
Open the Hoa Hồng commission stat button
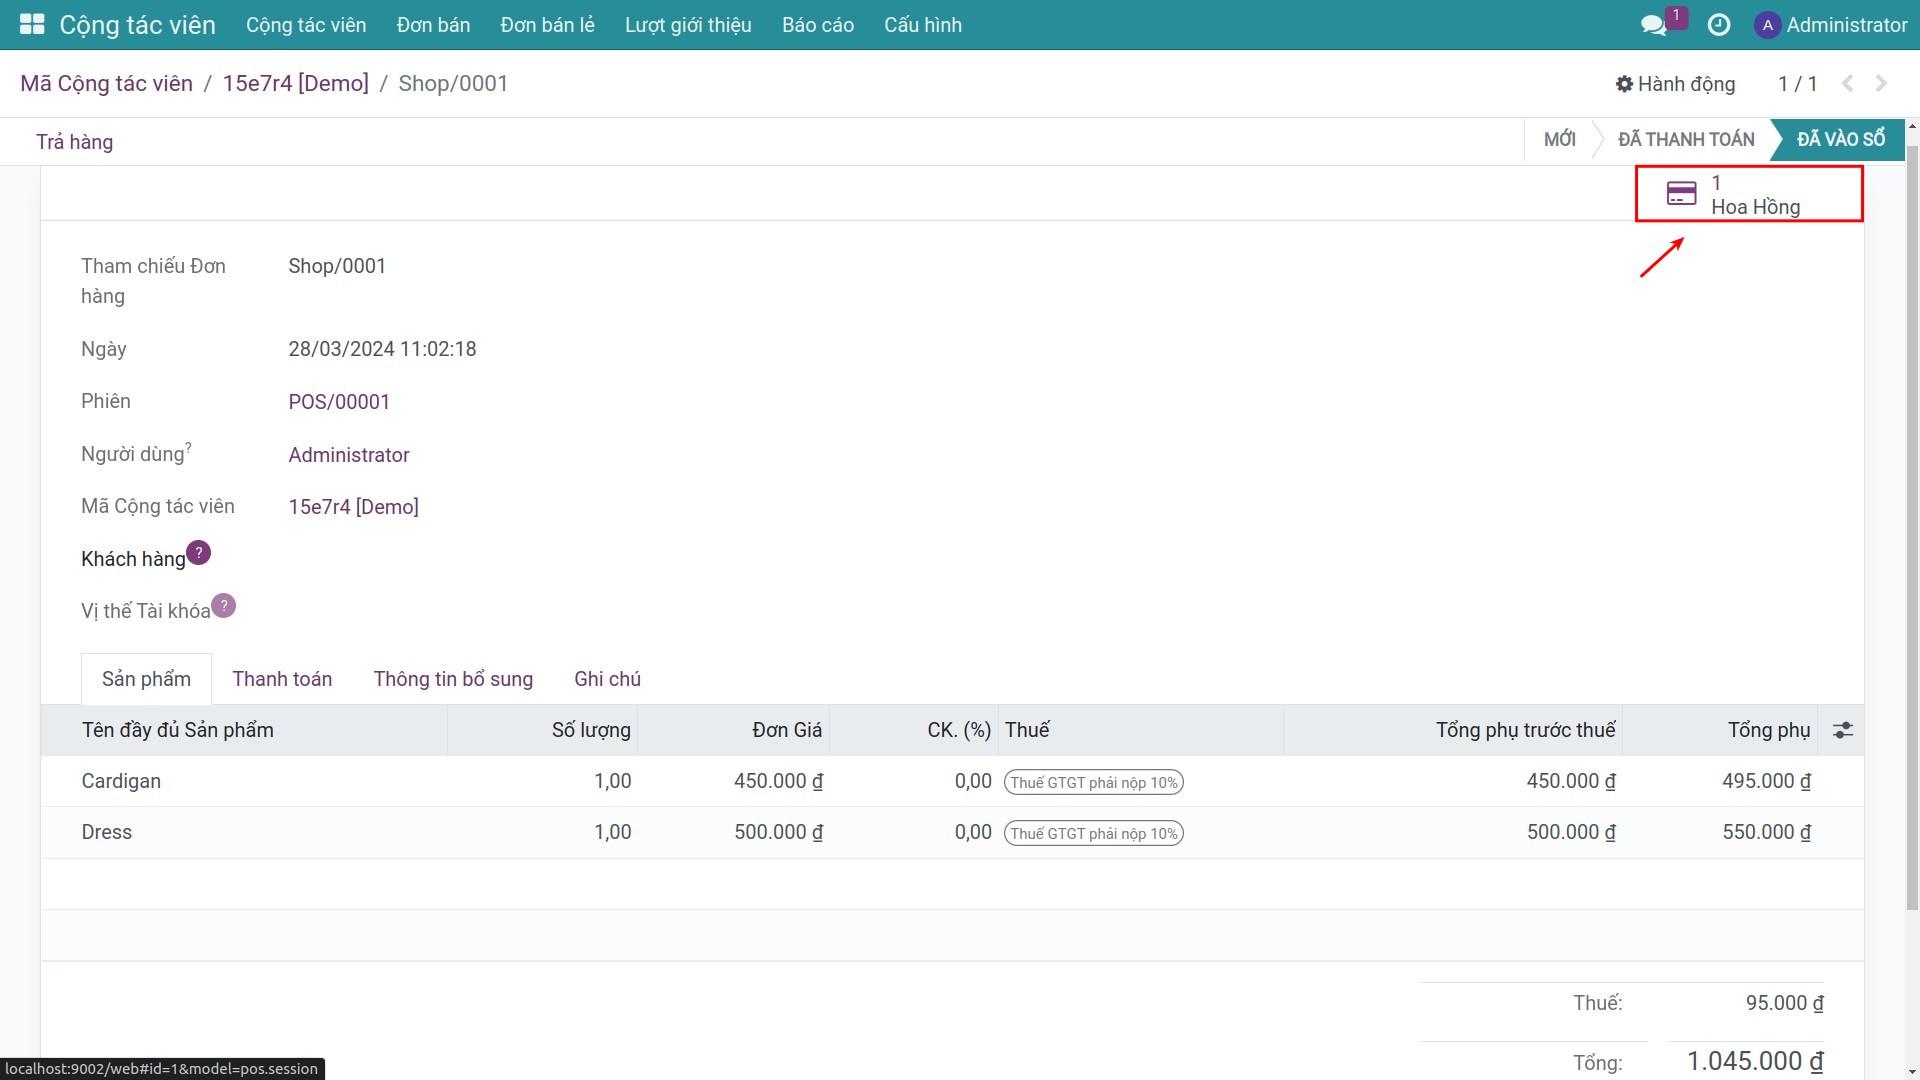(1749, 194)
